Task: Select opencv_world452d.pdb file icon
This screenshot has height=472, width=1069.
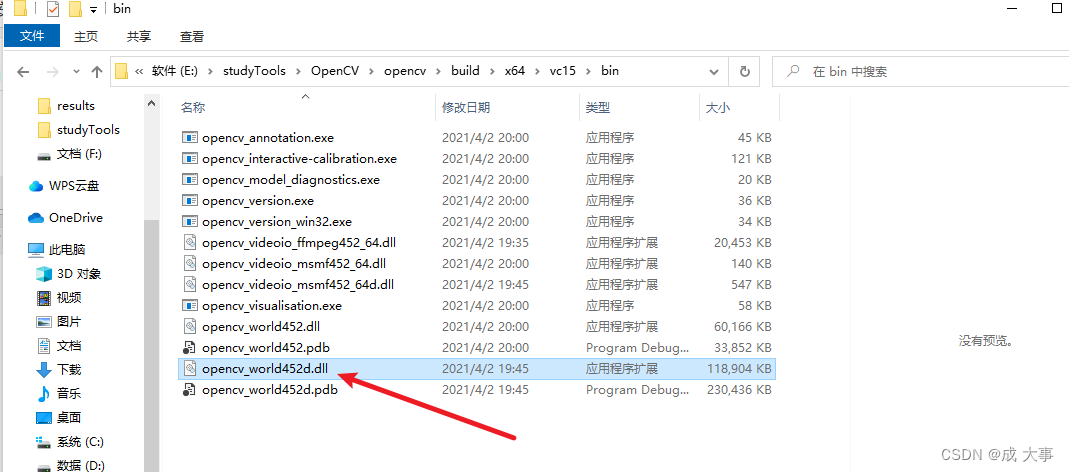Action: [190, 390]
